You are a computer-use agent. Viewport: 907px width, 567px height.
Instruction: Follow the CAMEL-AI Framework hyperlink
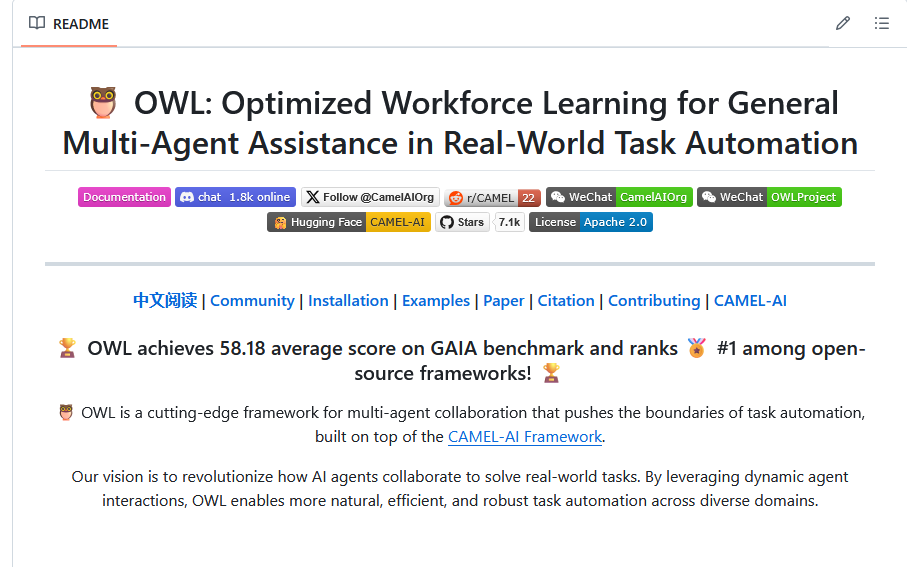(x=525, y=436)
